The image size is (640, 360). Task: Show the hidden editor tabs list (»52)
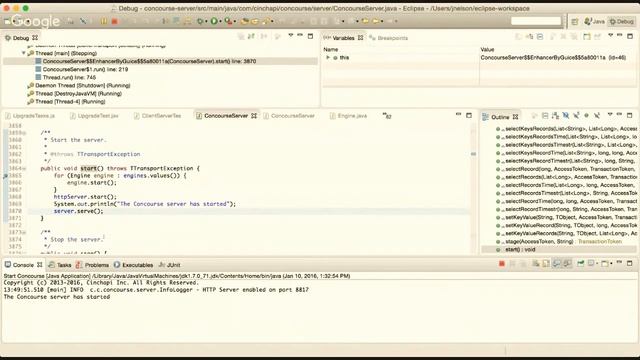pyautogui.click(x=387, y=116)
